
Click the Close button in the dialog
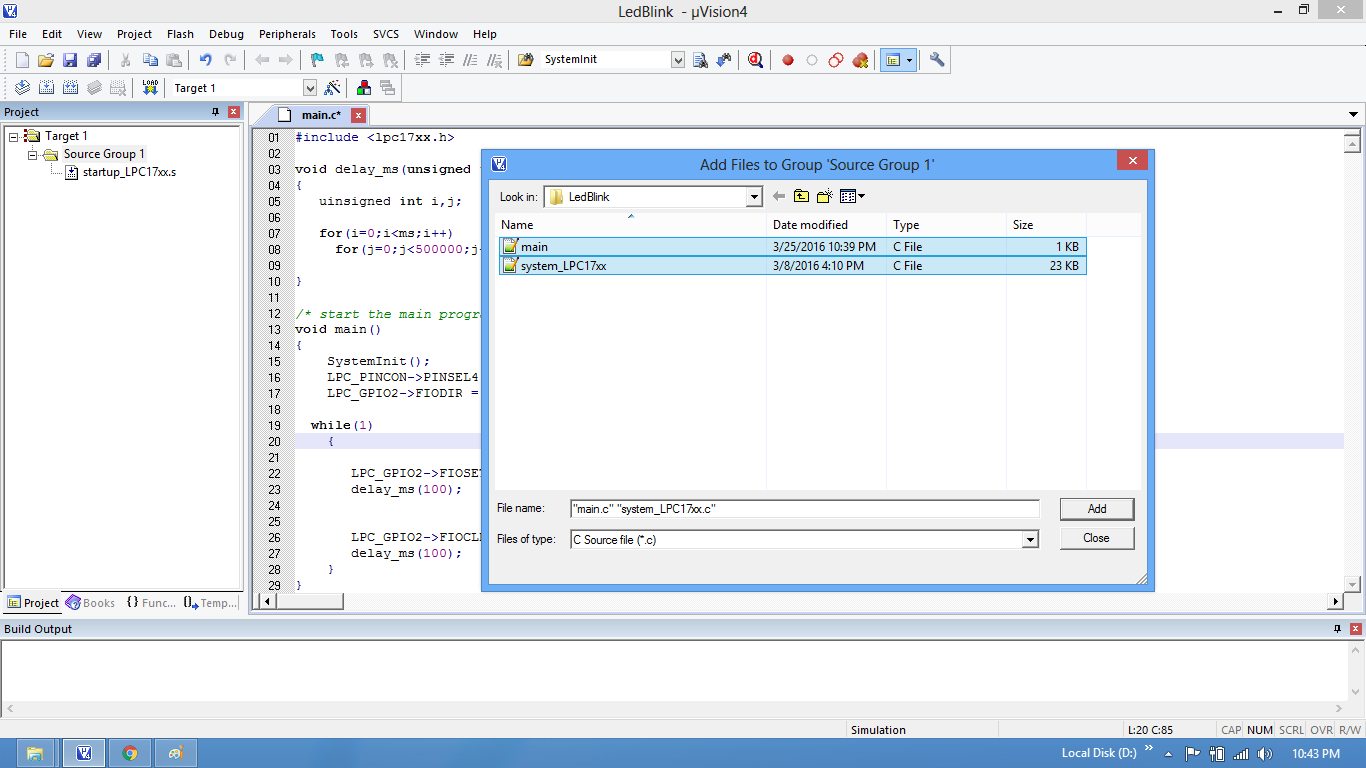[x=1097, y=538]
